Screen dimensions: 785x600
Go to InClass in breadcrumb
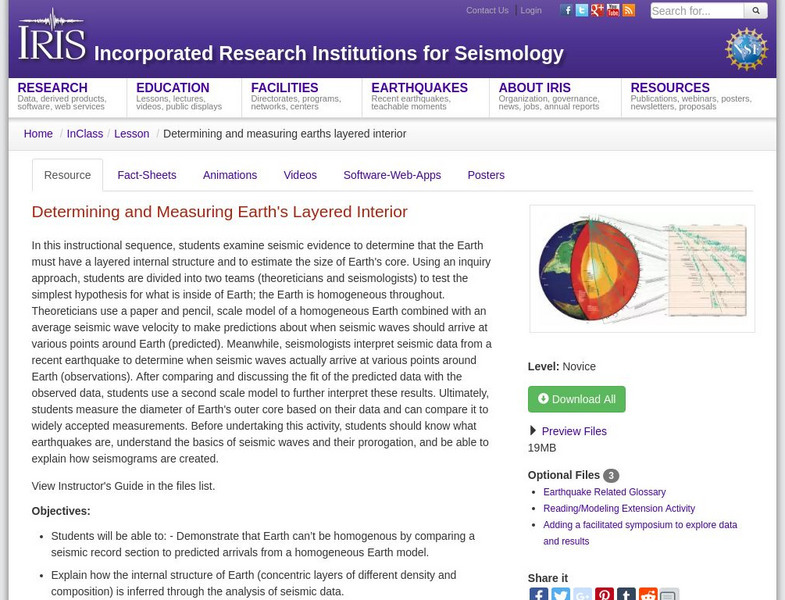coord(85,134)
